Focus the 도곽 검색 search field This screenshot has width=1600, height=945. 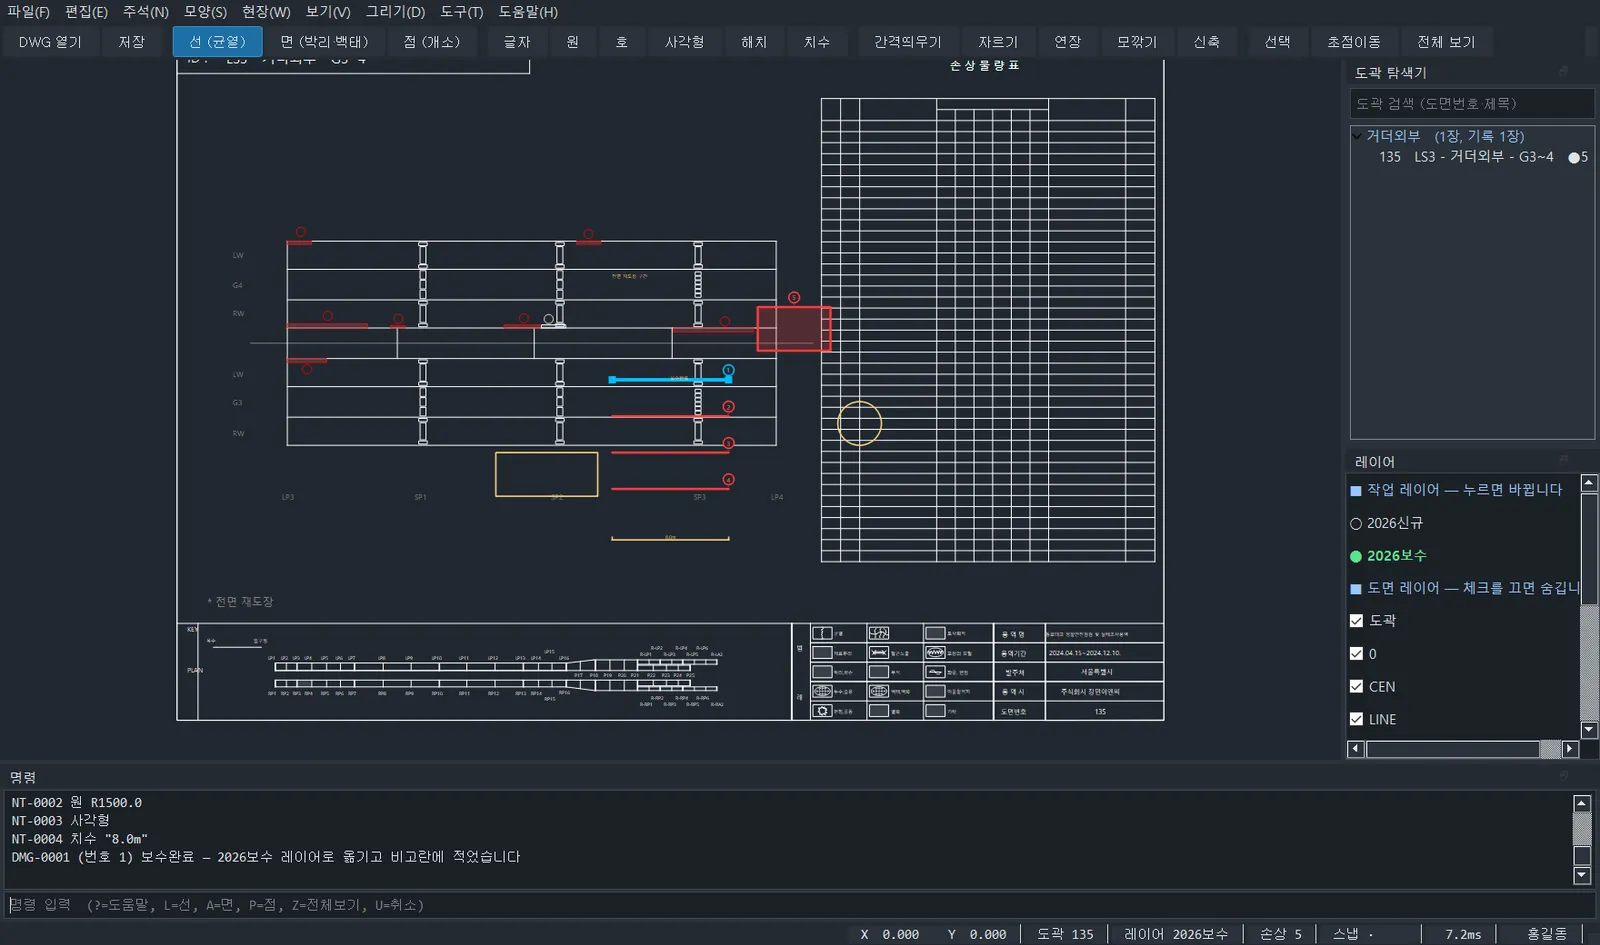tap(1472, 104)
